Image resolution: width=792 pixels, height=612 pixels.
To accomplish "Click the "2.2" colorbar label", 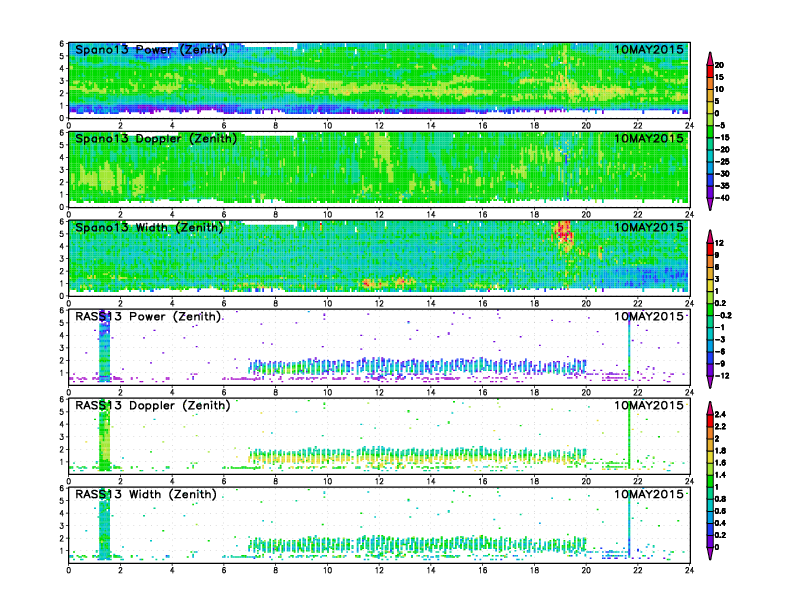I will 720,426.
